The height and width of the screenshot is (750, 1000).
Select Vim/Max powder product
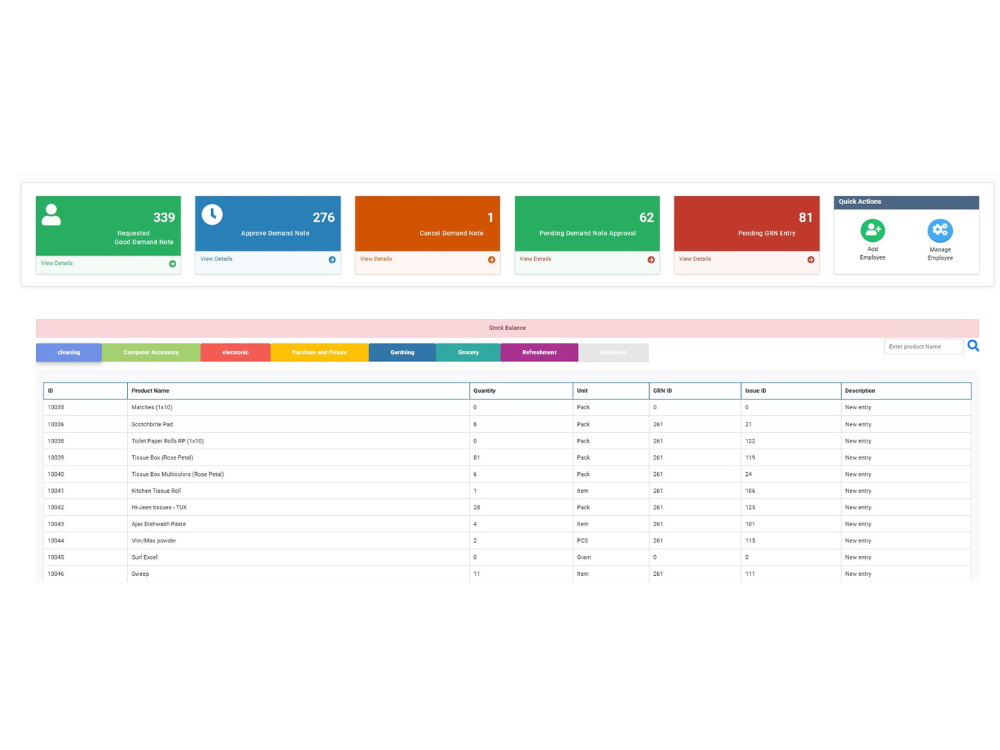[x=154, y=540]
